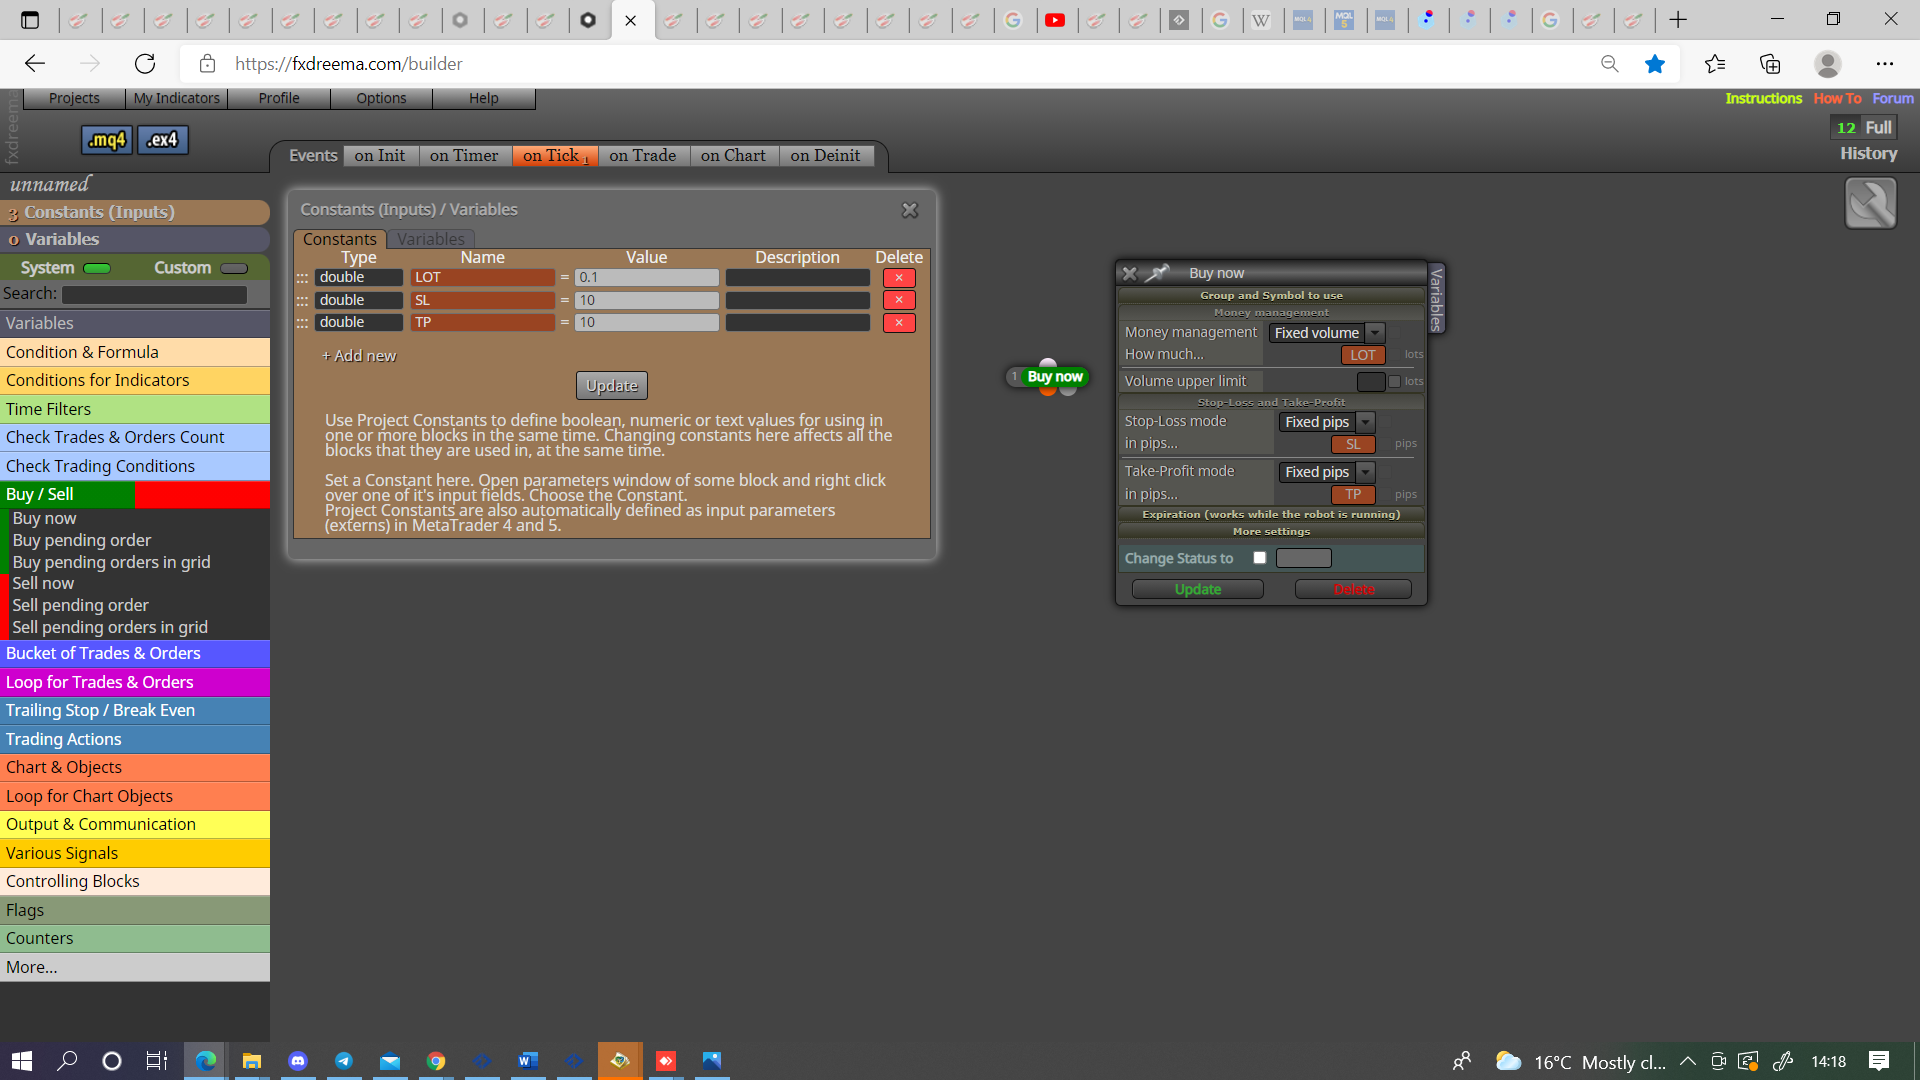
Task: Close the Buy now parameters panel
Action: tap(1129, 273)
